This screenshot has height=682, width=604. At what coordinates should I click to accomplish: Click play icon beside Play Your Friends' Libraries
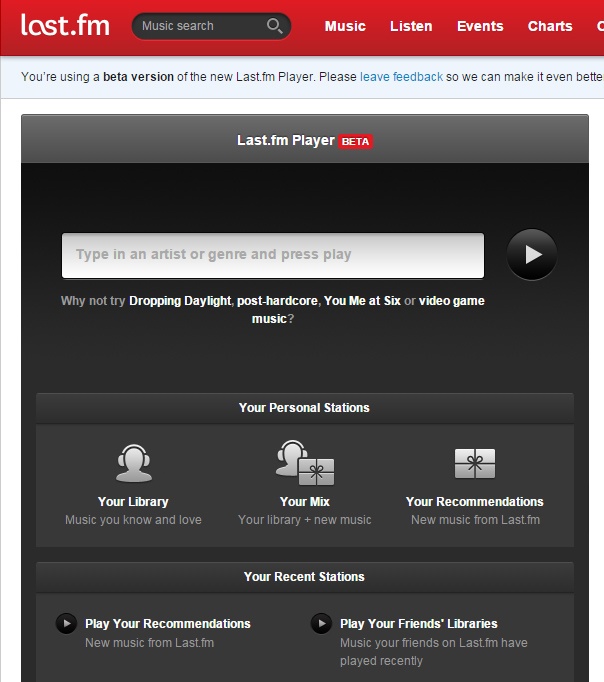321,623
